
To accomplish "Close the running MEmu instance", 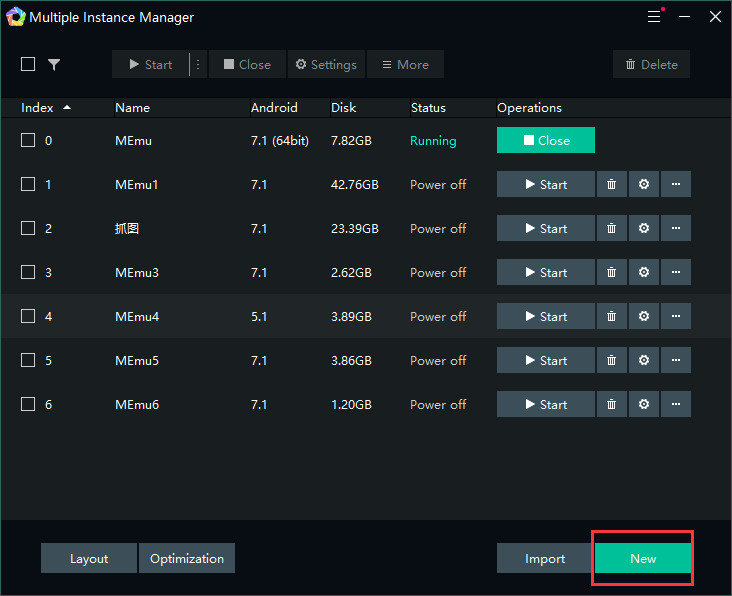I will pos(546,141).
